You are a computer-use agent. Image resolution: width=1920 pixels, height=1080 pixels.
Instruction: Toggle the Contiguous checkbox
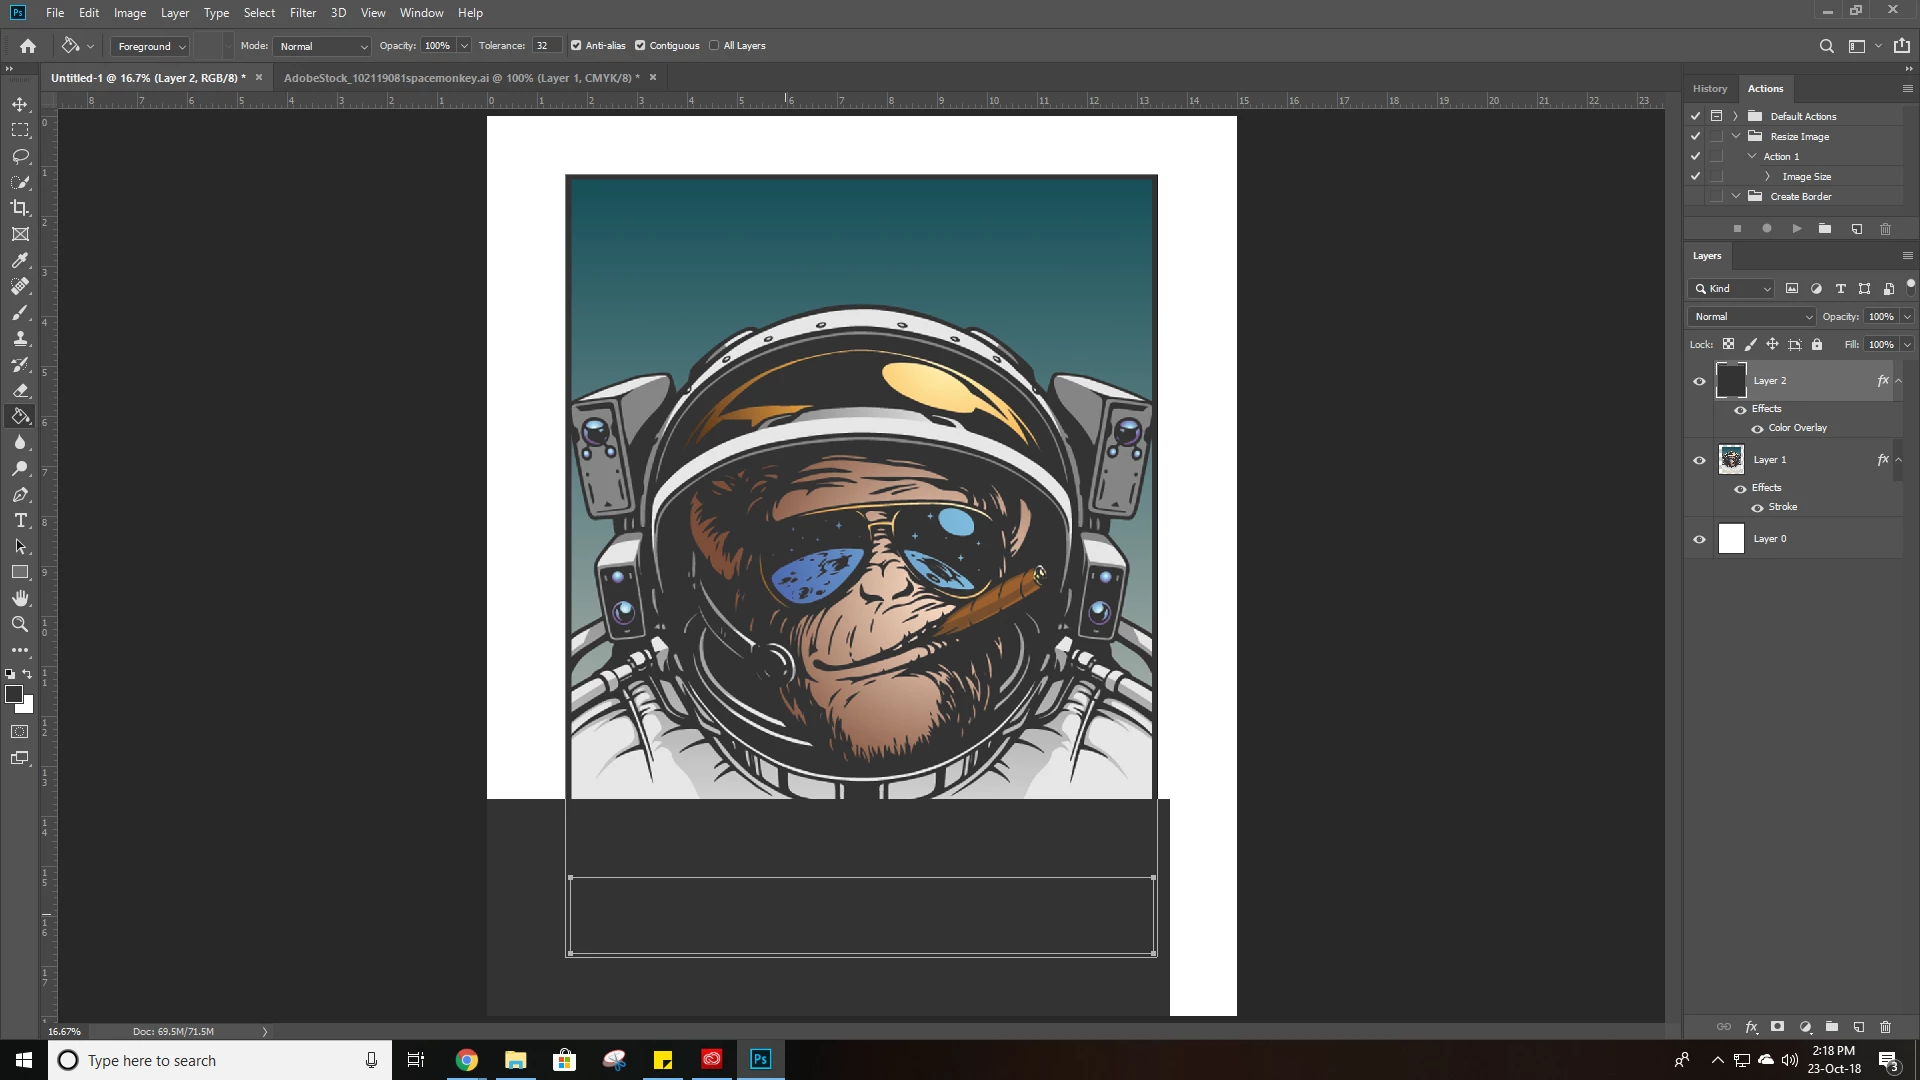pos(640,46)
